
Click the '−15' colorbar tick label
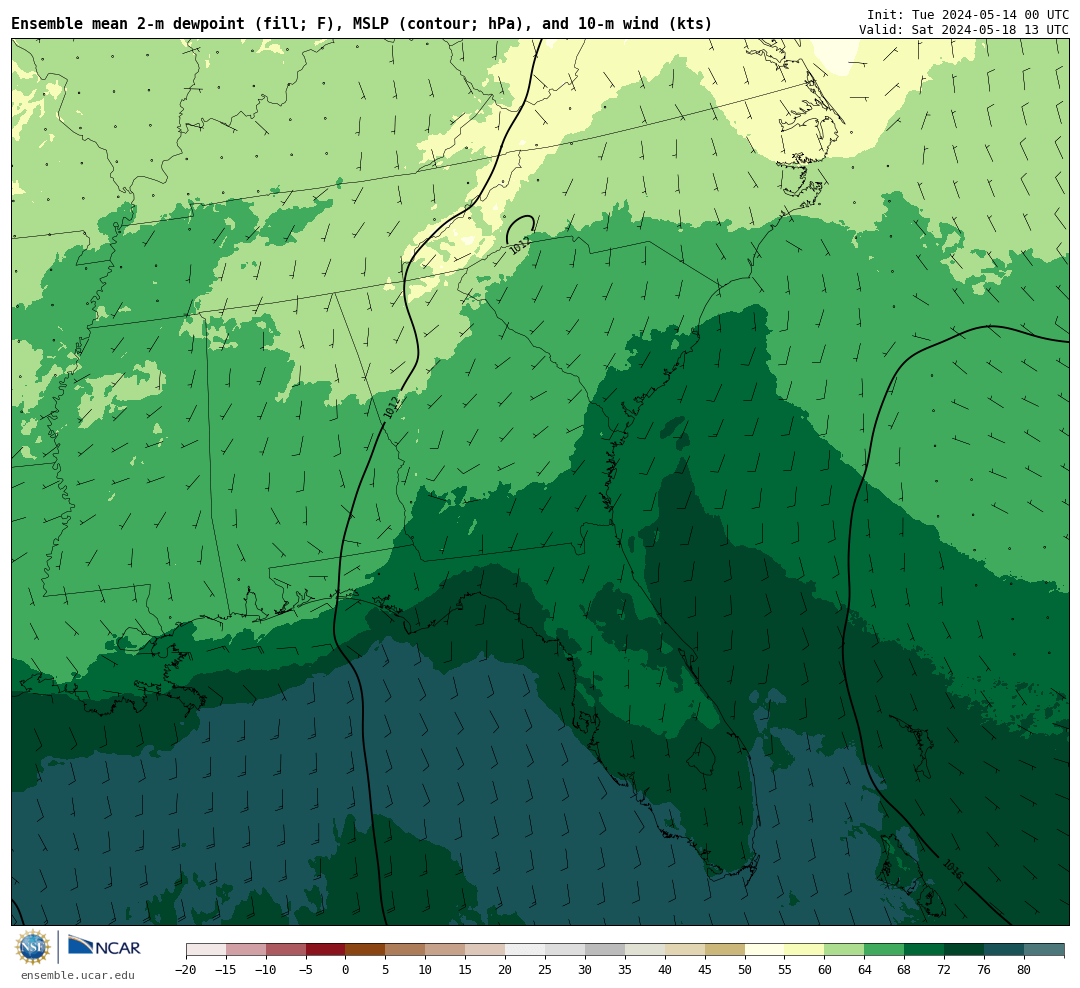[226, 970]
